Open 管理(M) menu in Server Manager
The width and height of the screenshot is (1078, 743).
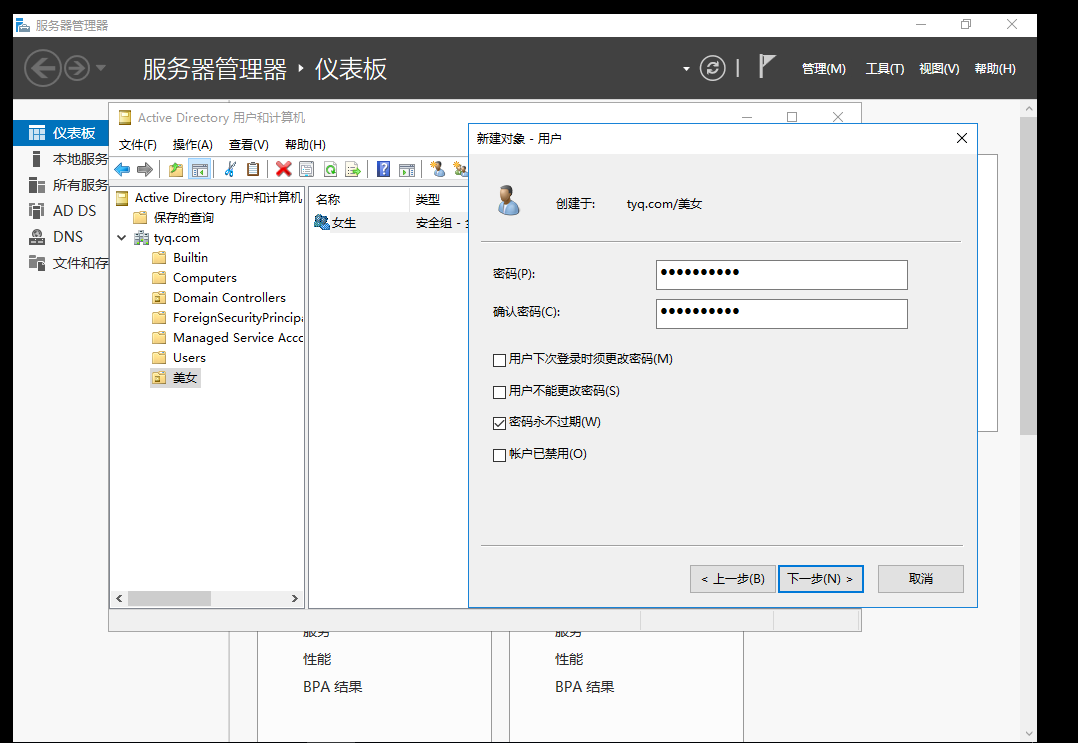[x=824, y=69]
